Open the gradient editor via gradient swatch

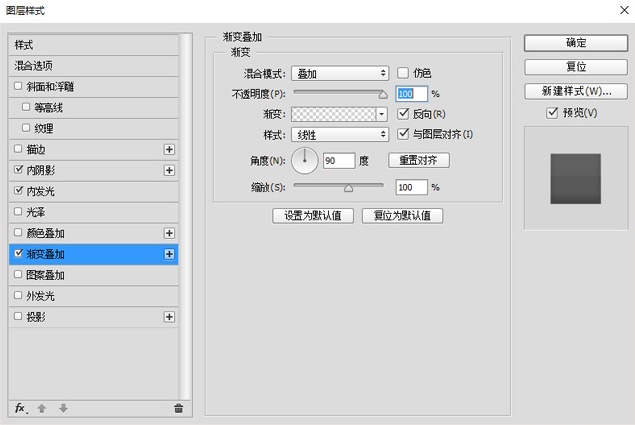click(333, 114)
